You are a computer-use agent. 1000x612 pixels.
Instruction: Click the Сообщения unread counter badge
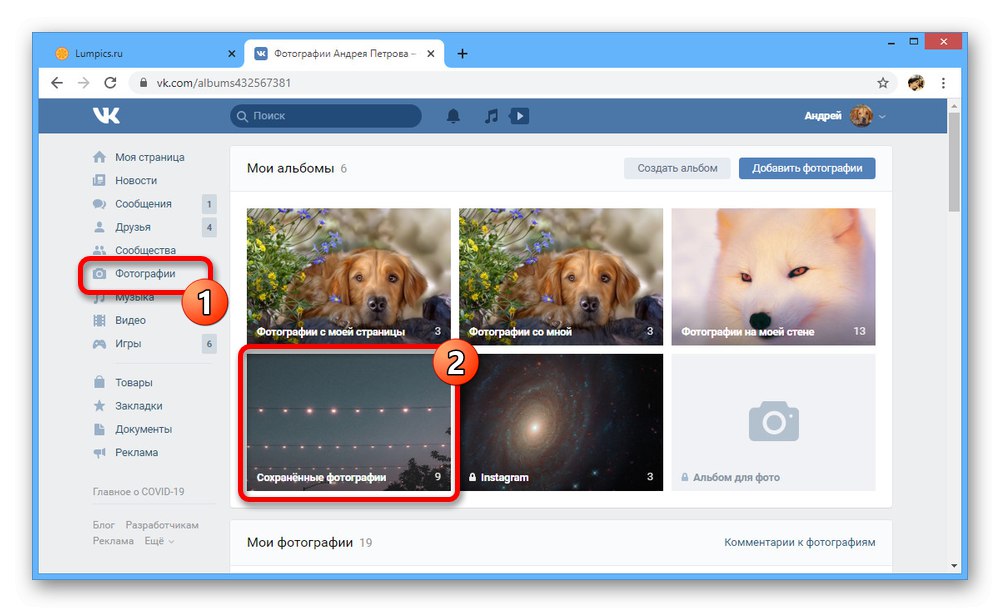click(209, 204)
